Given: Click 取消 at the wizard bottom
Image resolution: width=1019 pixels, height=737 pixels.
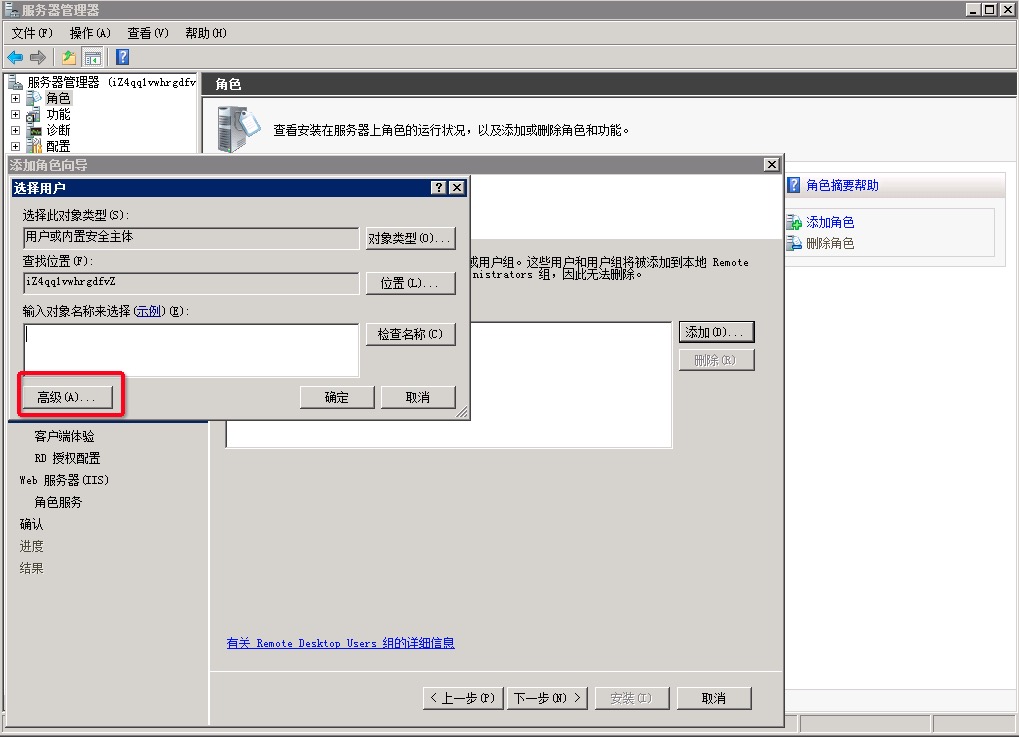Looking at the screenshot, I should (x=714, y=698).
